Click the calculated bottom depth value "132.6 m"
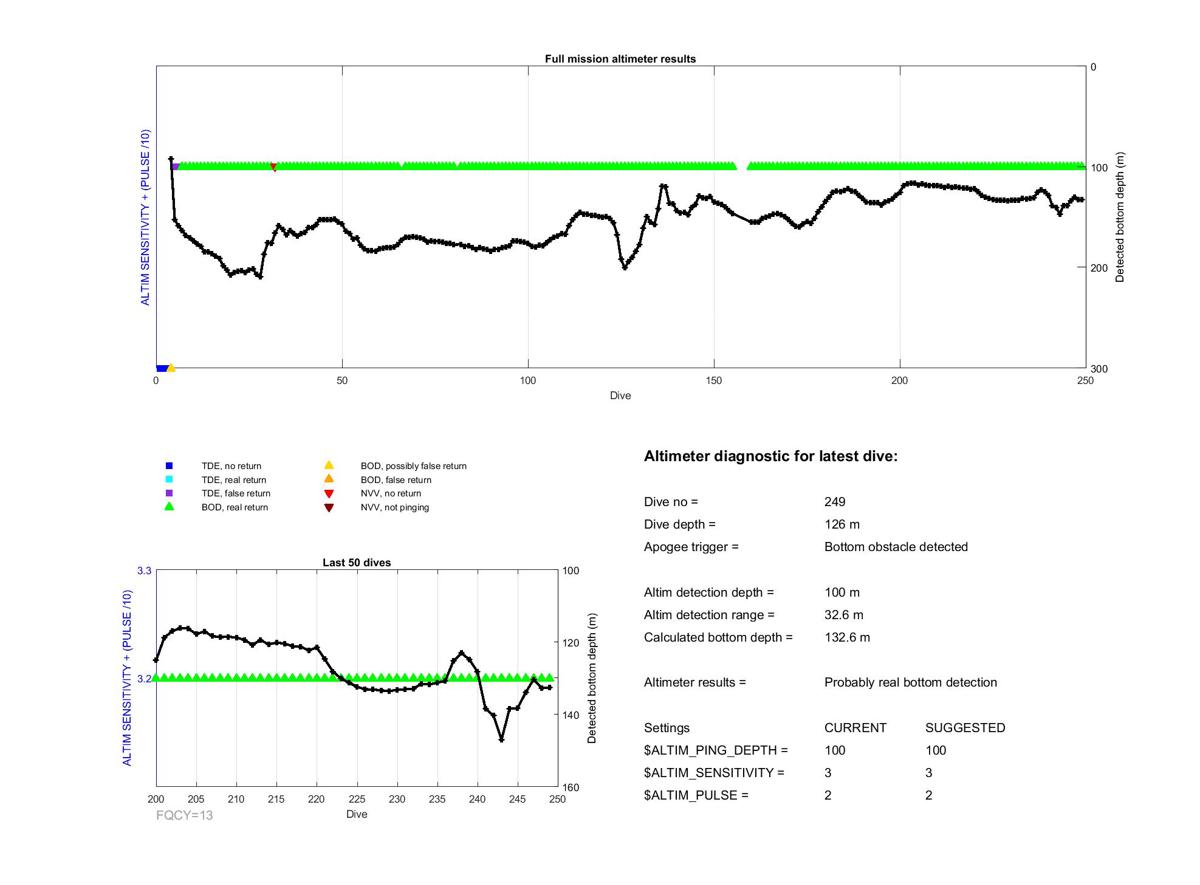 click(x=847, y=638)
